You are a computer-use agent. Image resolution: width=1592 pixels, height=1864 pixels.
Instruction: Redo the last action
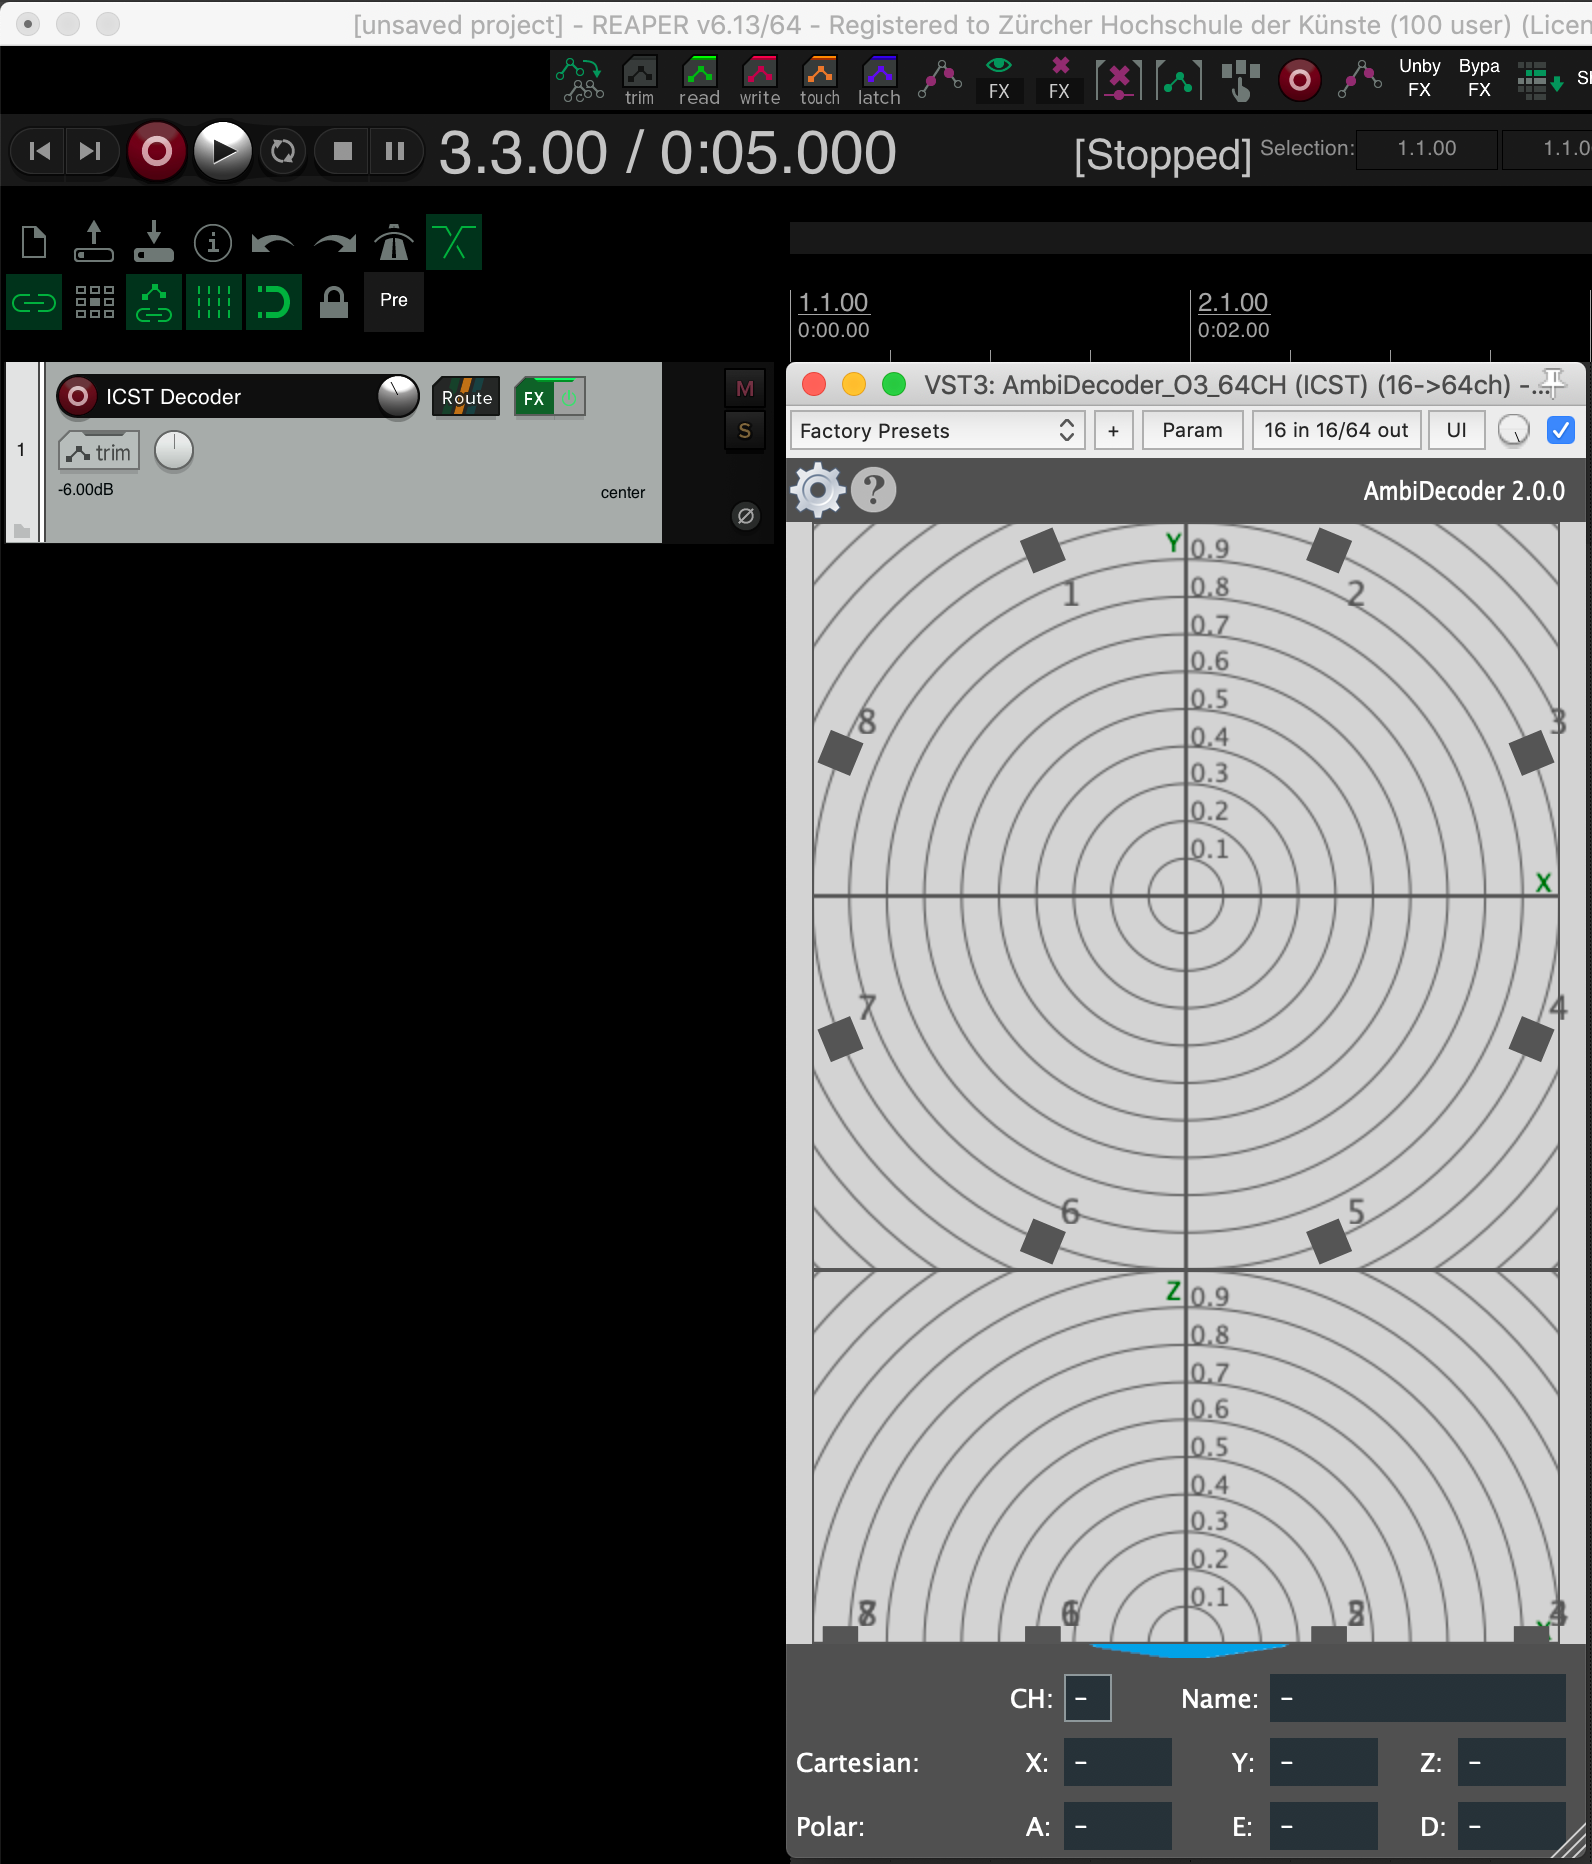(x=334, y=242)
